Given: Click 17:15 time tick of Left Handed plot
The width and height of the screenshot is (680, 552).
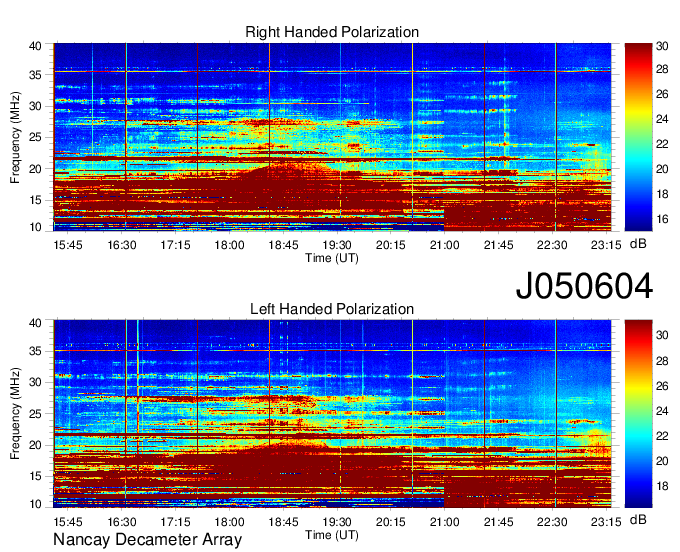Looking at the screenshot, I should point(176,522).
